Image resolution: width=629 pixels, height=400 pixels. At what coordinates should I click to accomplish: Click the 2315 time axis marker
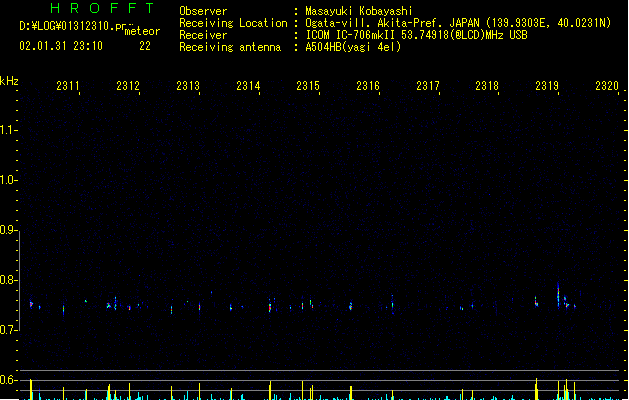pyautogui.click(x=308, y=86)
